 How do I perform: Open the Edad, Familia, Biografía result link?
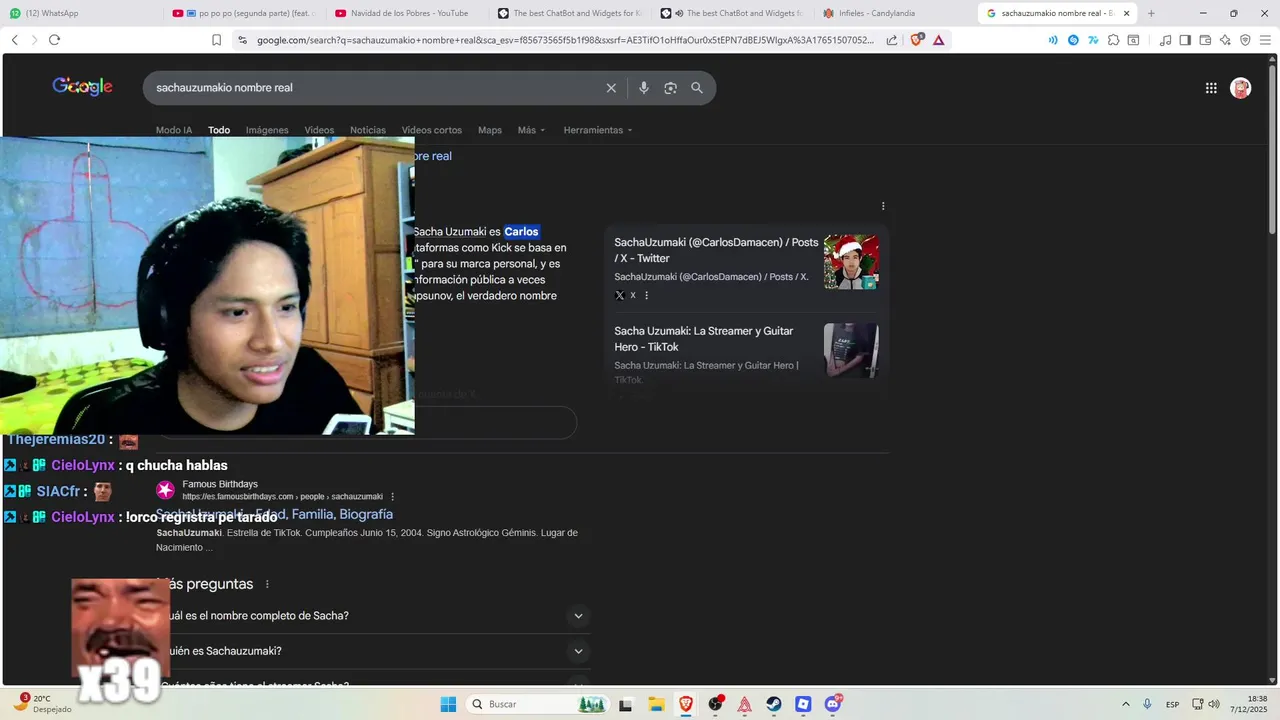point(274,514)
